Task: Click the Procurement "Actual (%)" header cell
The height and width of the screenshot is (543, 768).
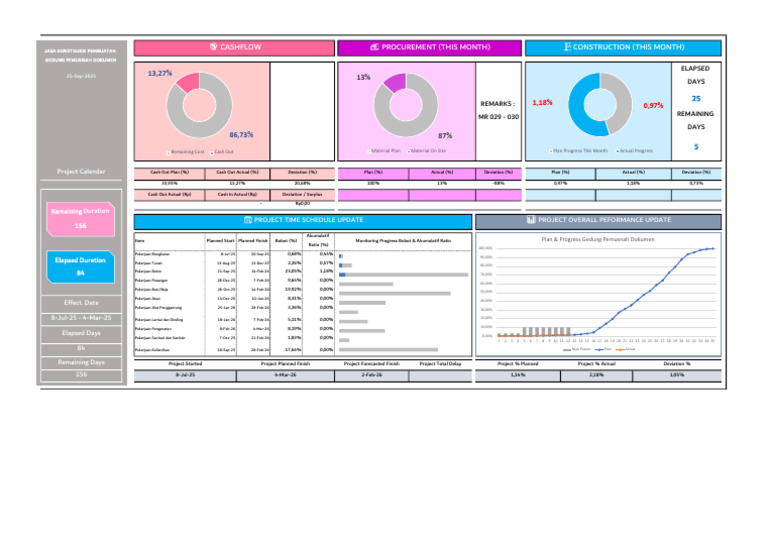Action: [442, 173]
